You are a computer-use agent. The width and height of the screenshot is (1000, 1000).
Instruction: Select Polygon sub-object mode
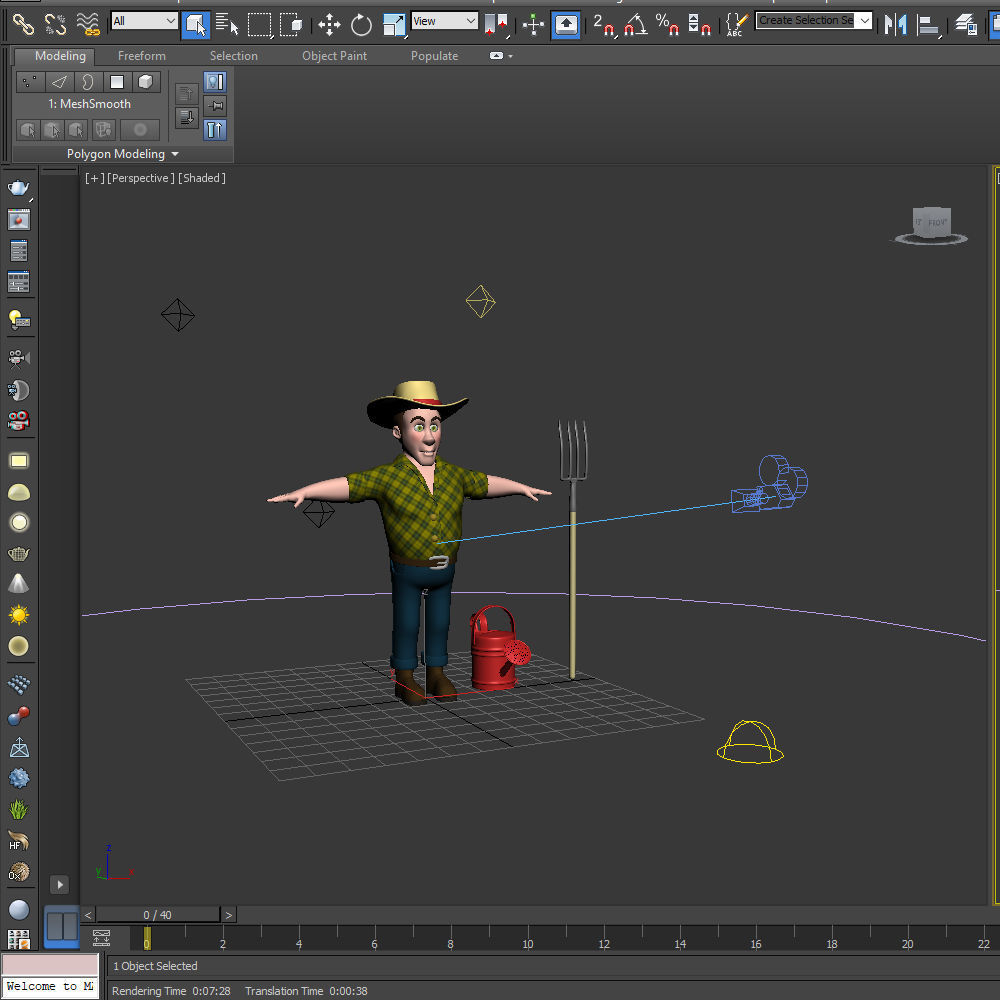(x=117, y=82)
